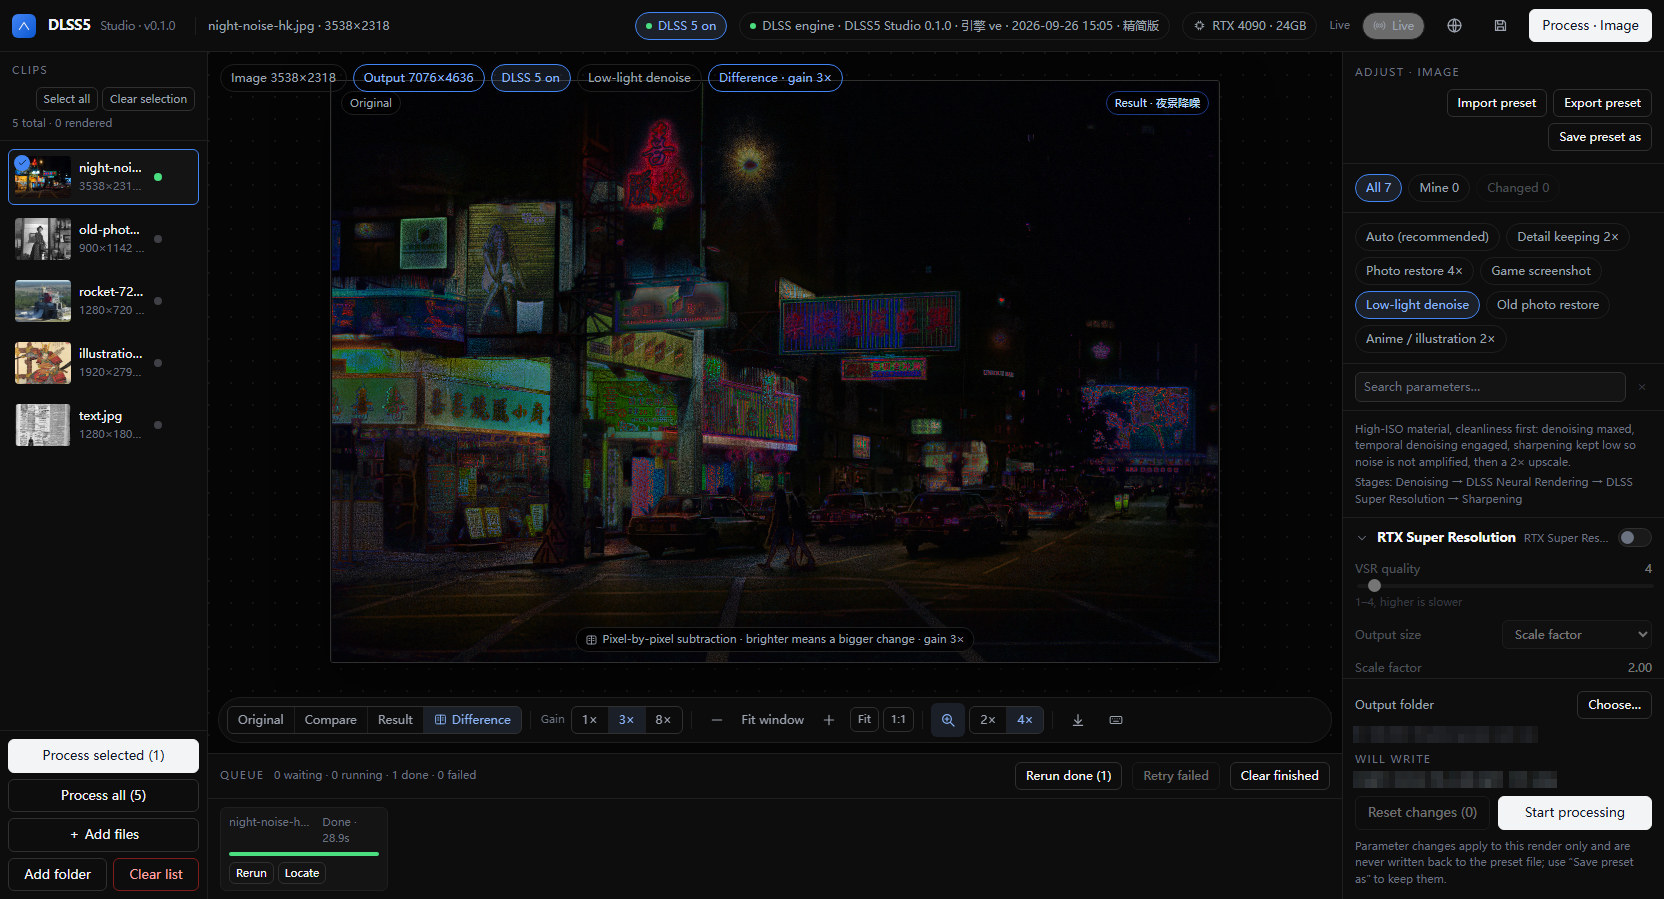Show the Mine 0 presets tab
Image resolution: width=1664 pixels, height=899 pixels.
tap(1439, 188)
